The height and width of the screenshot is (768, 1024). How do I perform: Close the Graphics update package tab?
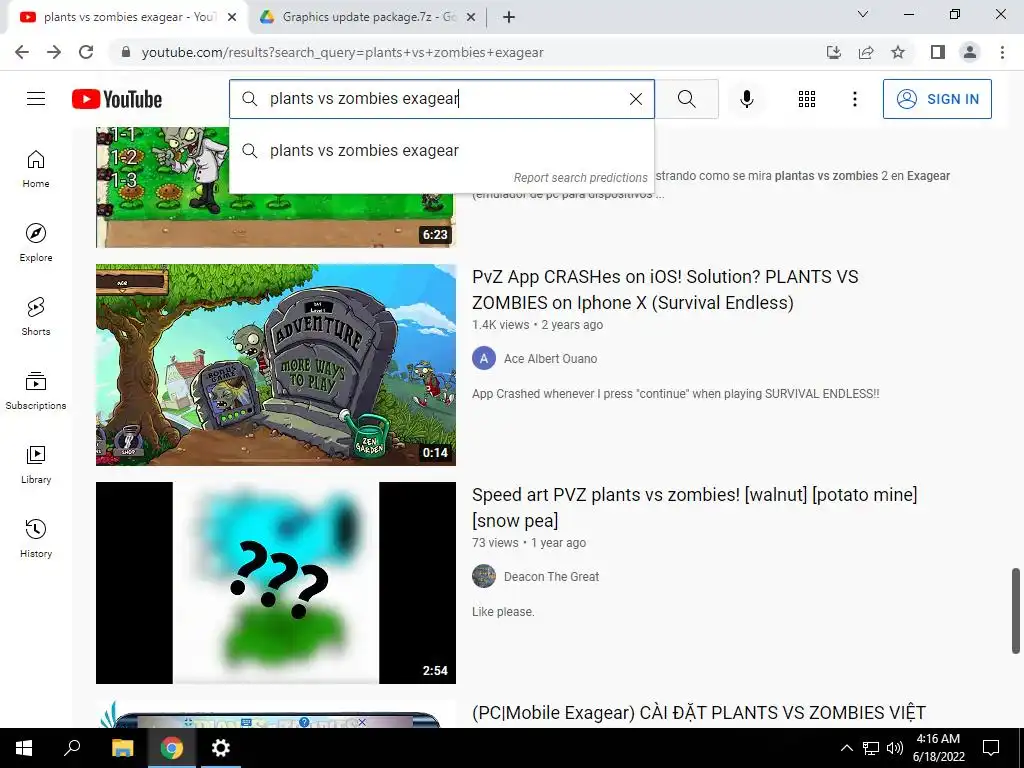tap(470, 18)
